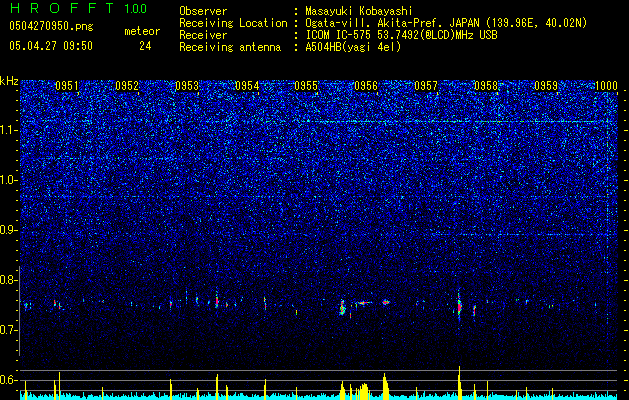This screenshot has height=400, width=629.
Task: Click the date stamp 05.04.27 09:50
Action: [x=51, y=46]
